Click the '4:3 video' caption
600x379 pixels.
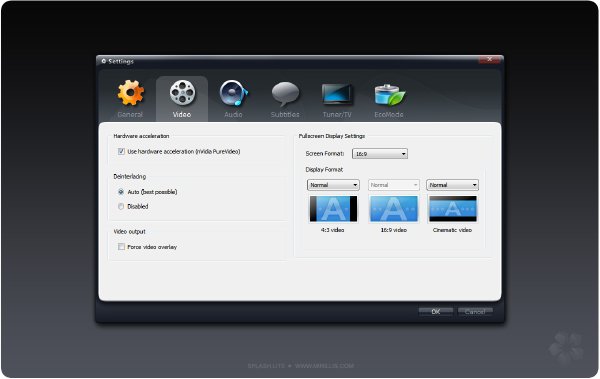click(333, 230)
